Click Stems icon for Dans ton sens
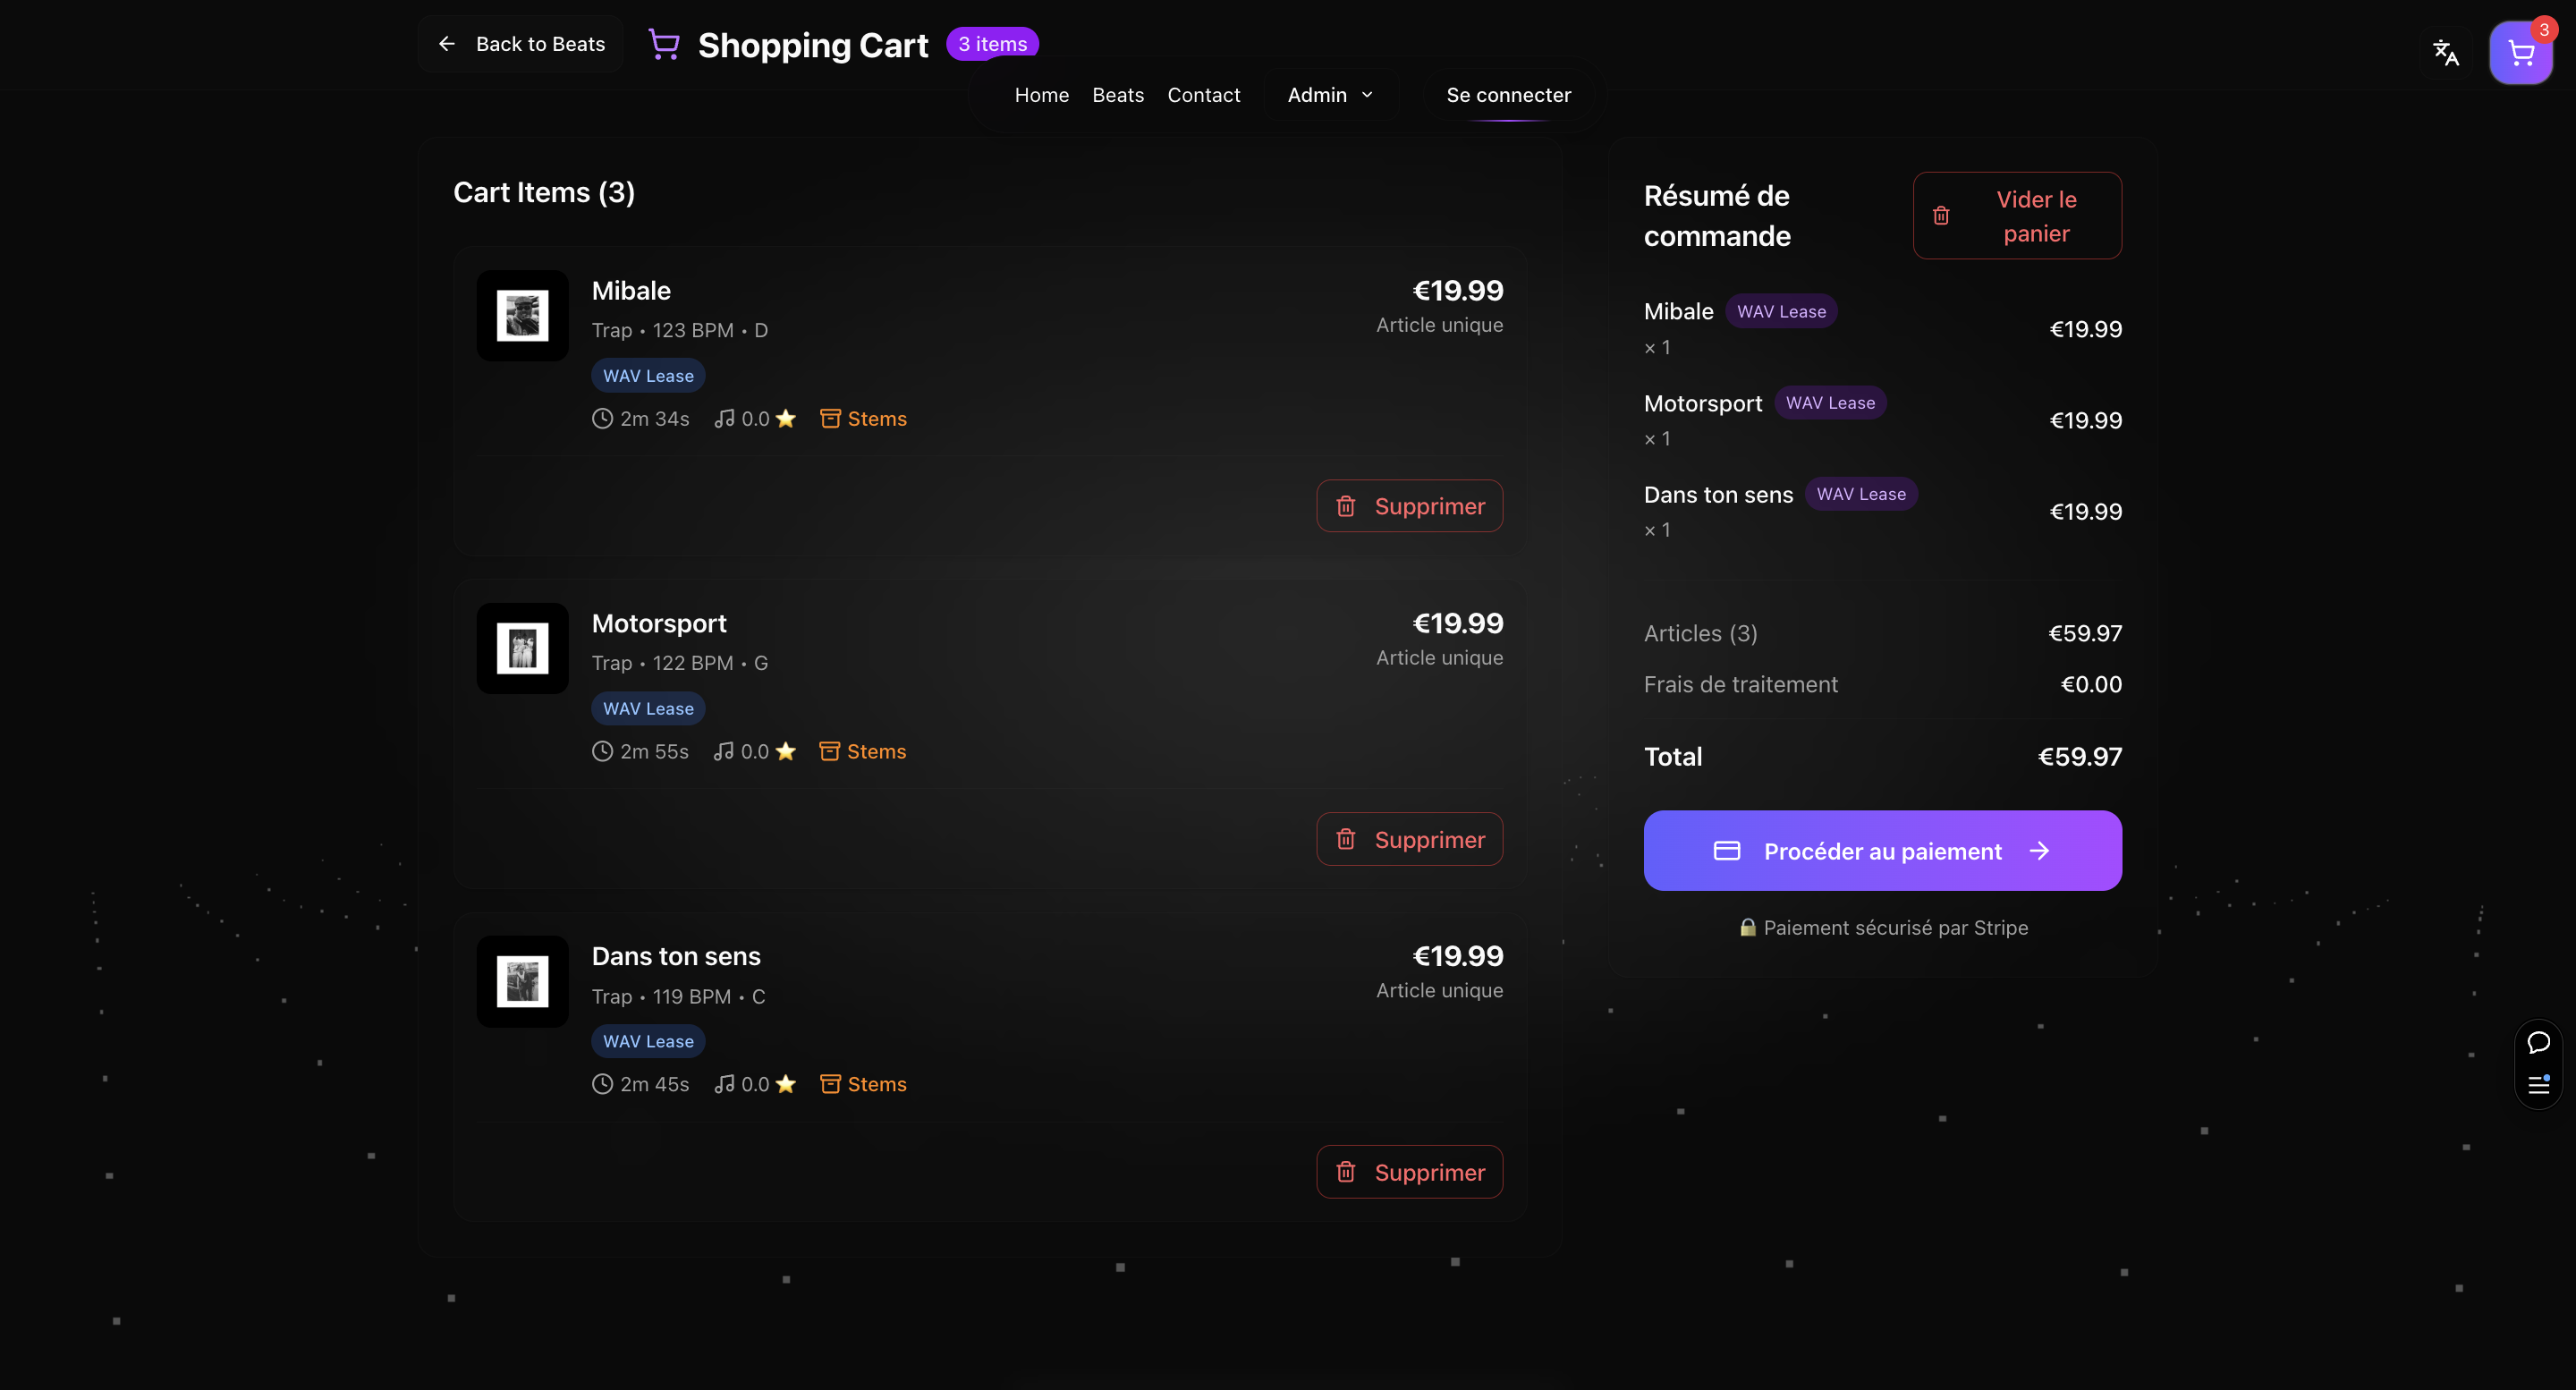 pyautogui.click(x=830, y=1084)
